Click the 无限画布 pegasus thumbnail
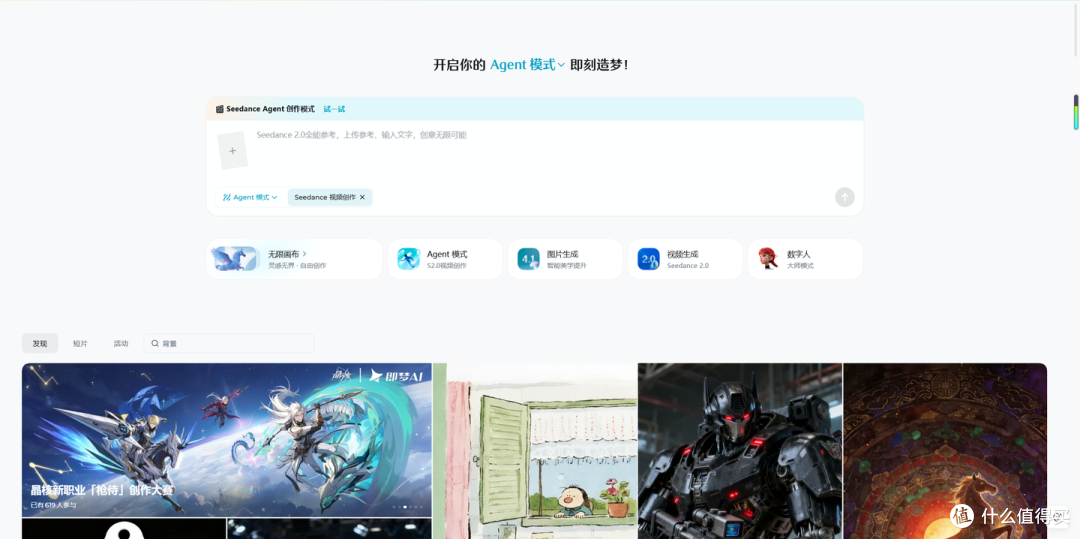The height and width of the screenshot is (539, 1080). coord(234,259)
